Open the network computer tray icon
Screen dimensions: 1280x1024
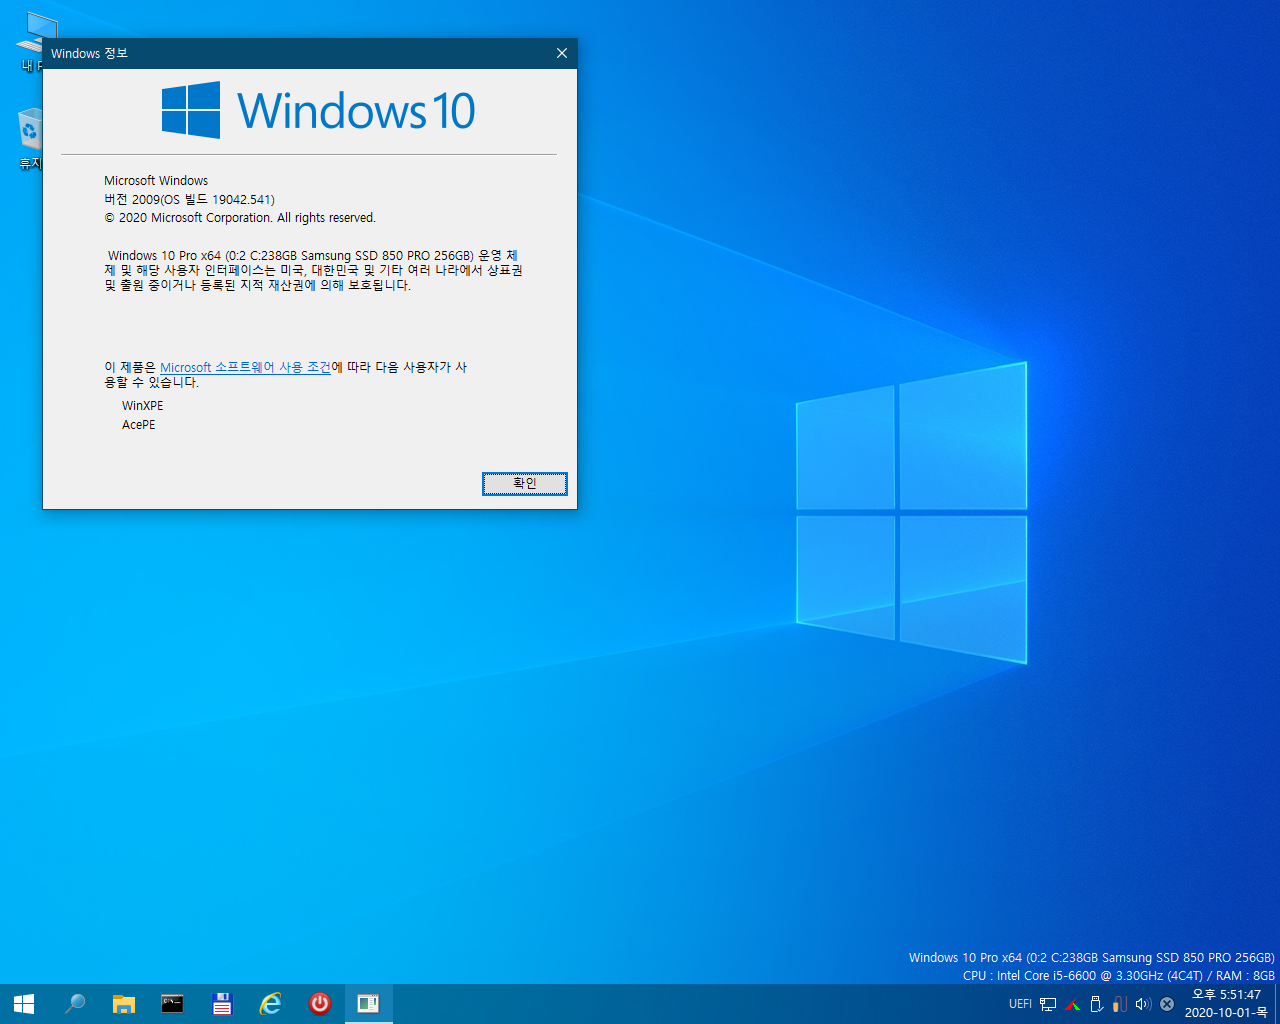pyautogui.click(x=1048, y=1004)
